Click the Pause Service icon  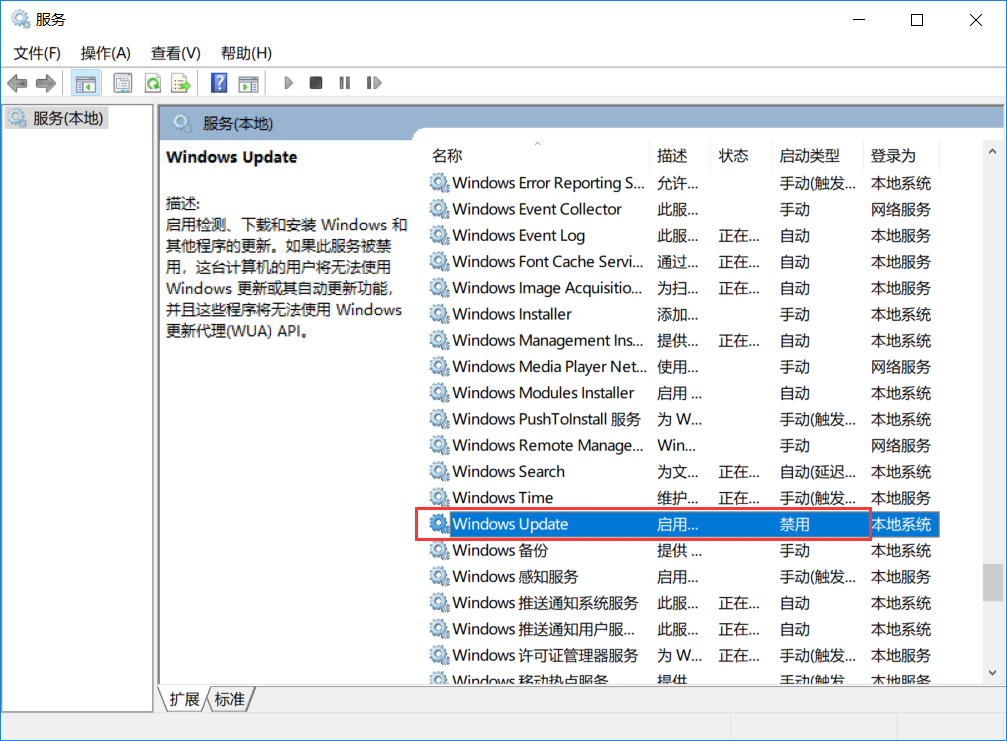point(345,83)
